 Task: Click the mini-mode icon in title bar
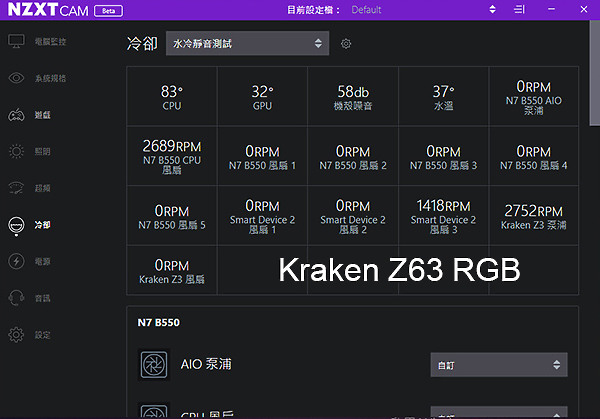pyautogui.click(x=519, y=9)
